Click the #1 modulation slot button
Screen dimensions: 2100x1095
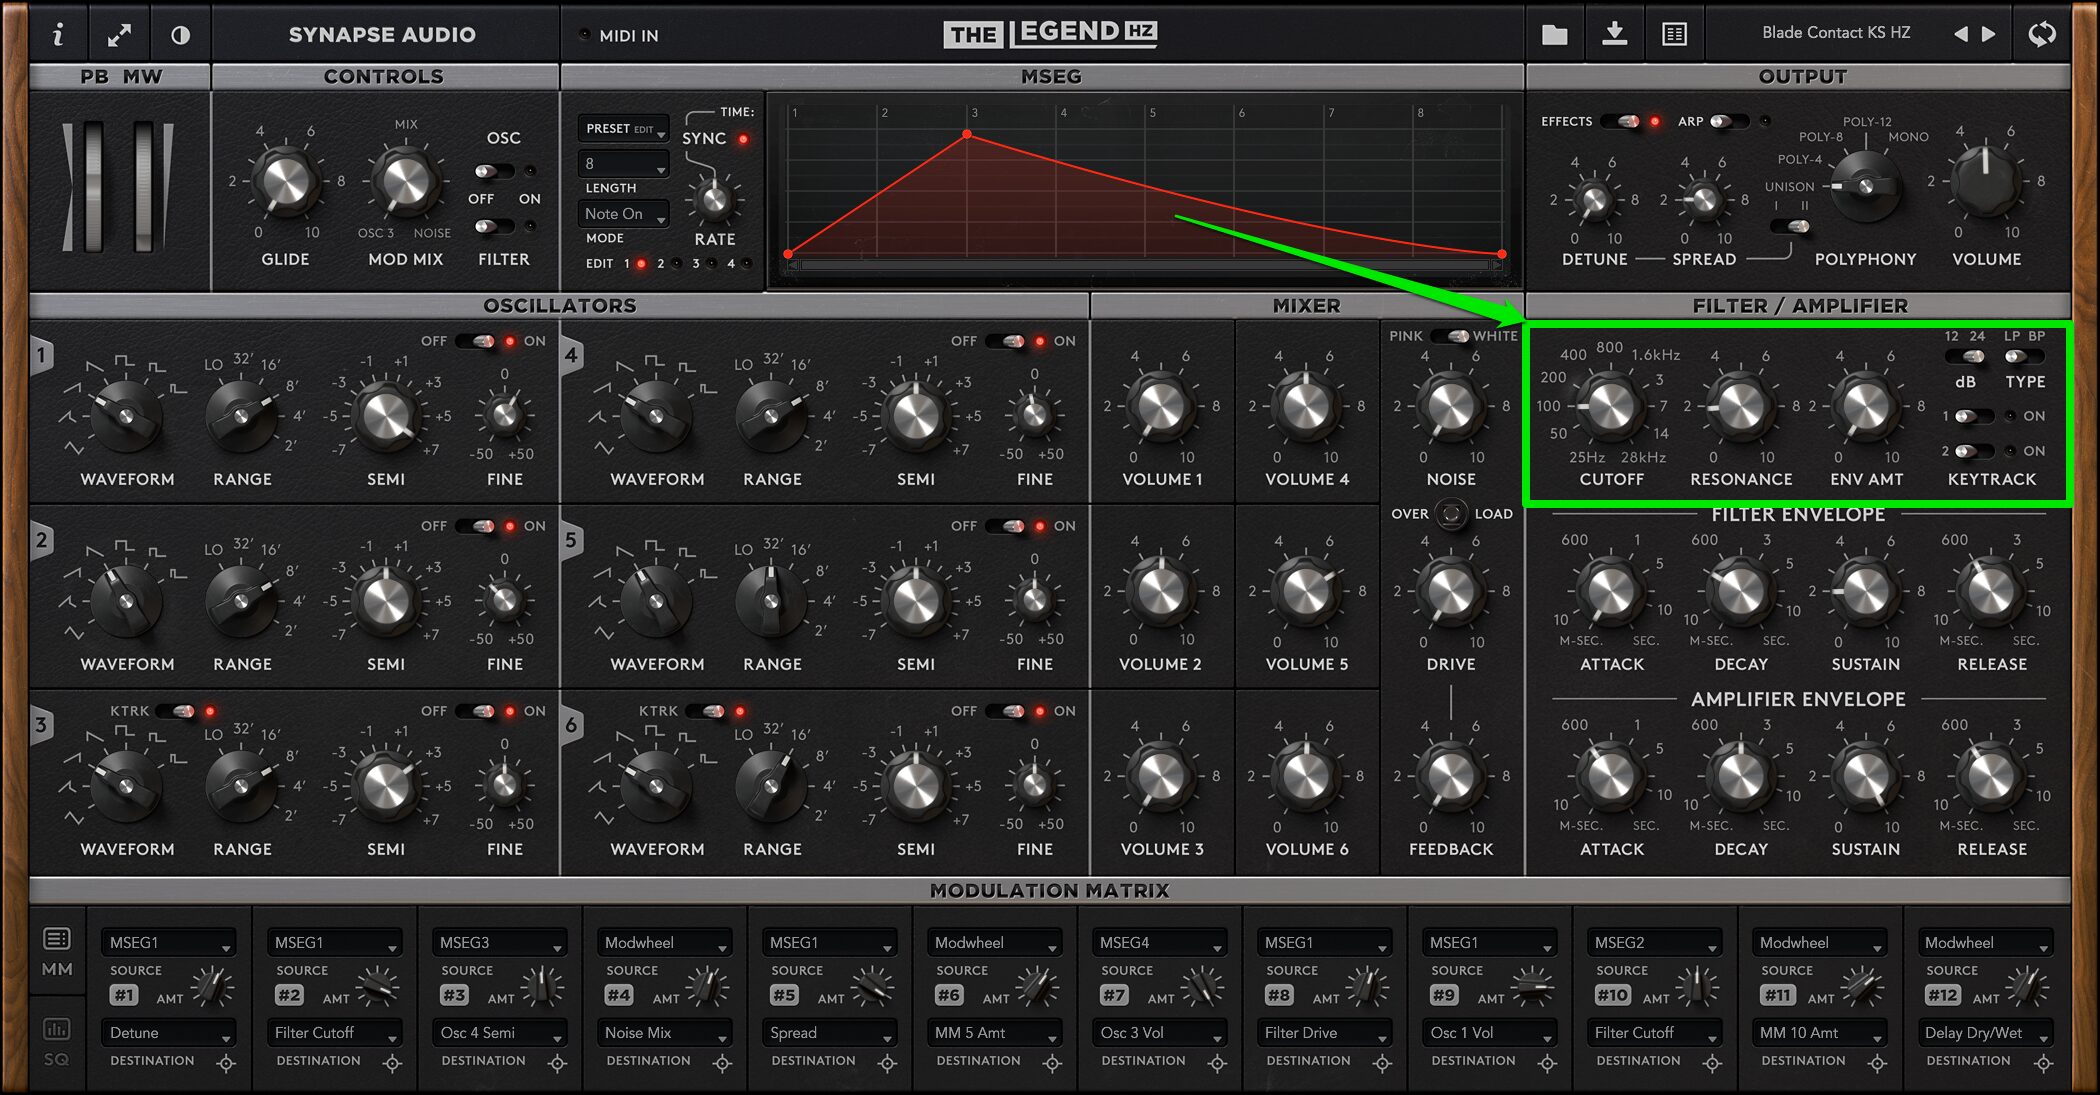pos(124,995)
